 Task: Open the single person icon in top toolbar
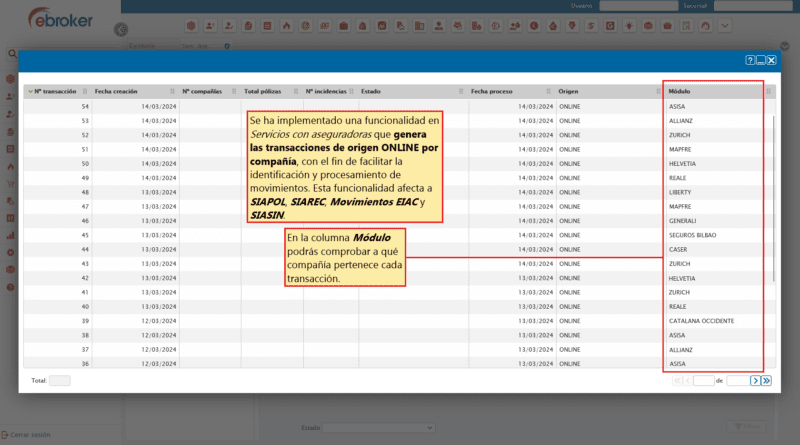click(439, 26)
